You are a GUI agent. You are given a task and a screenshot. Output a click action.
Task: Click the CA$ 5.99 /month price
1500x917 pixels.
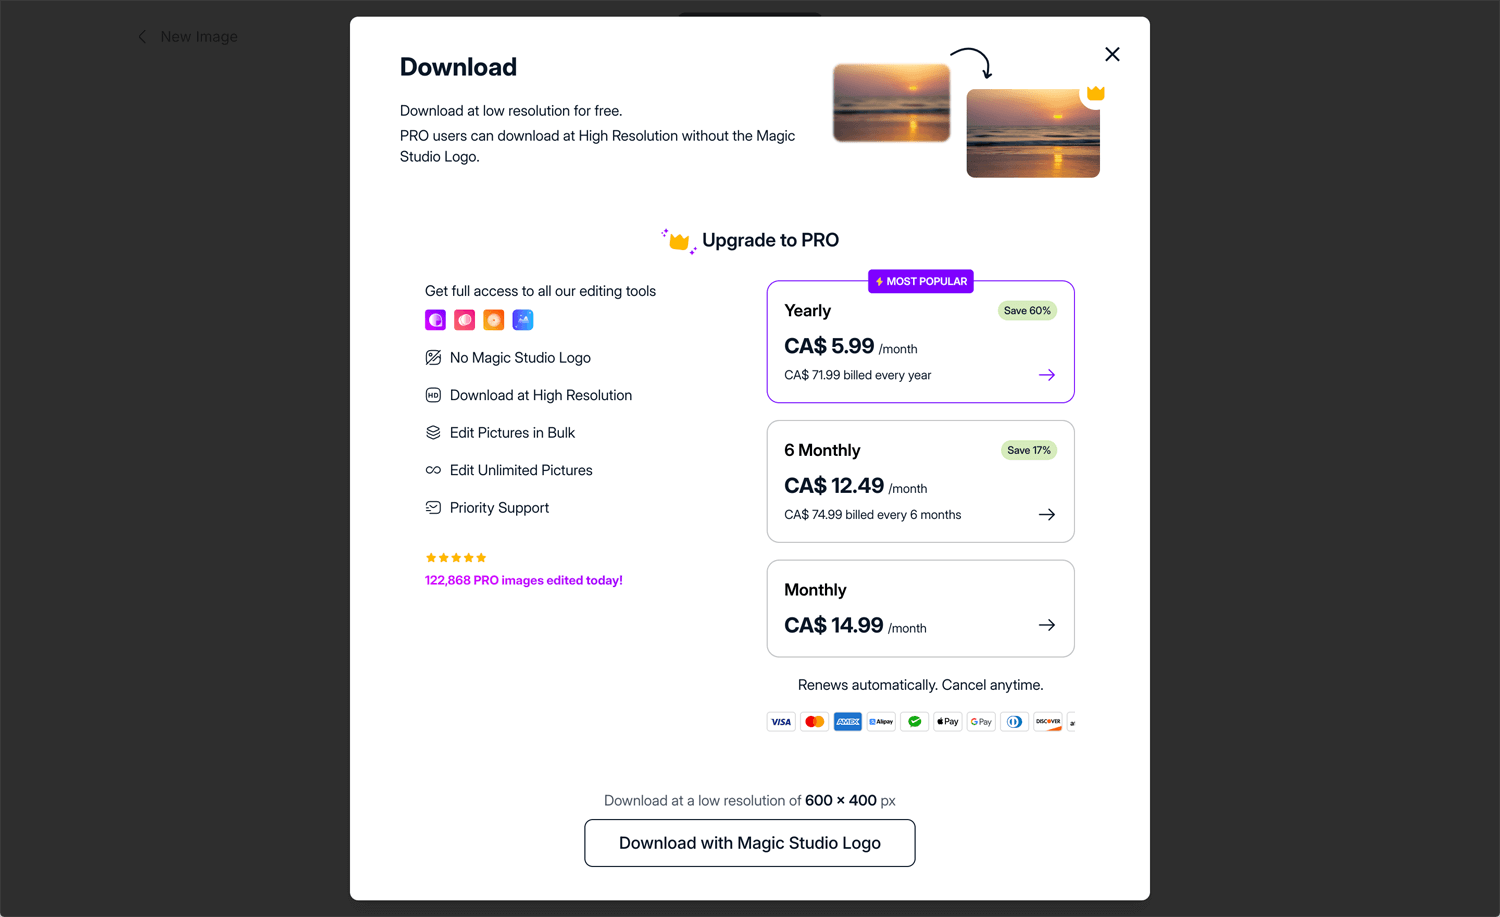pyautogui.click(x=850, y=346)
